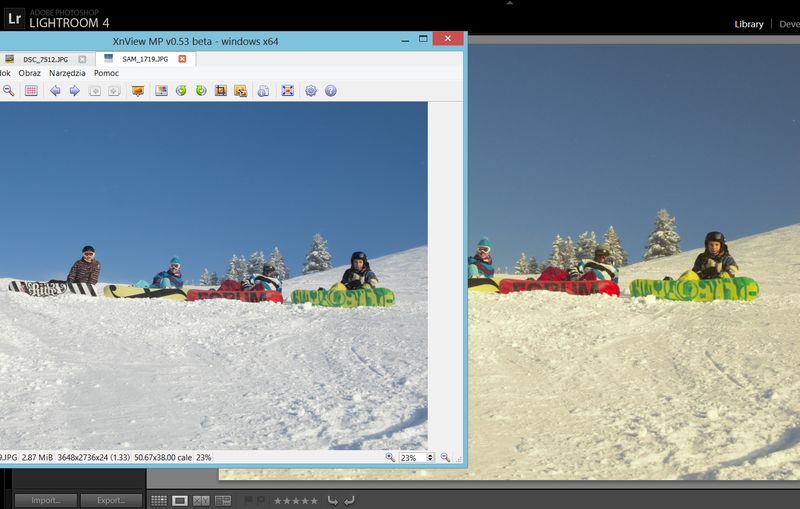Go to next image with right arrow

click(74, 91)
